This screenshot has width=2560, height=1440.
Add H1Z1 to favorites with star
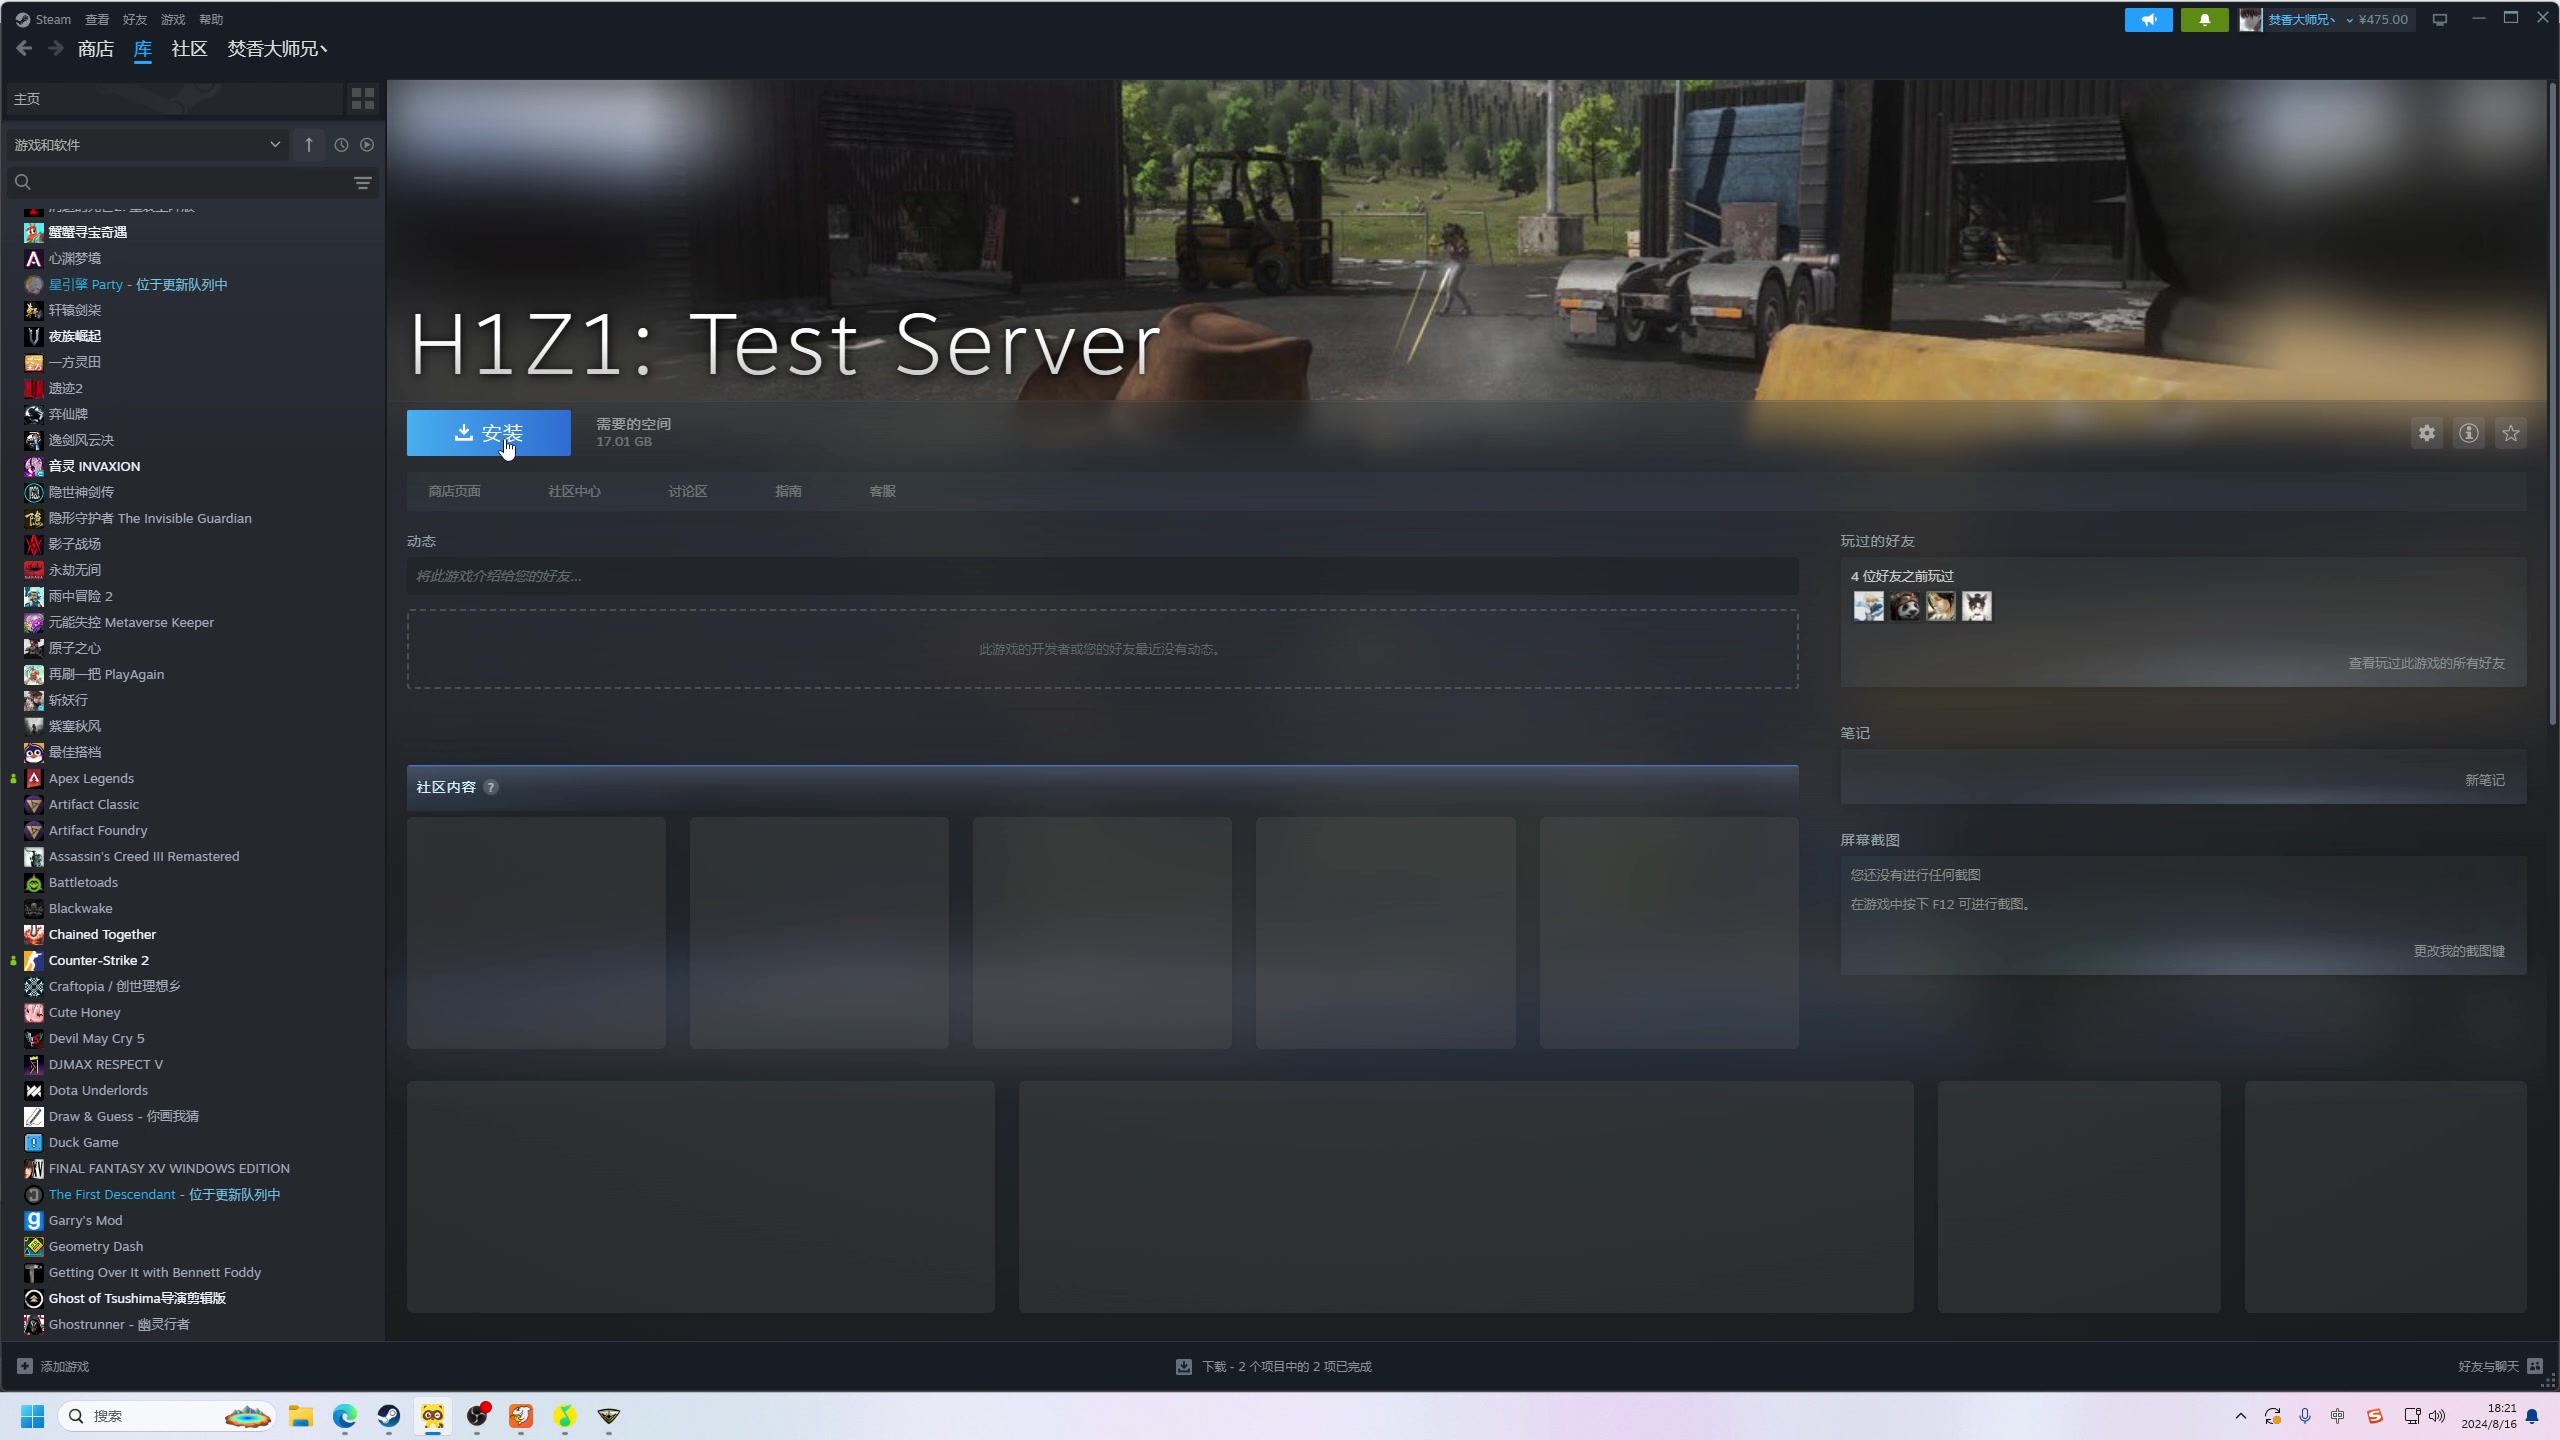click(2511, 433)
